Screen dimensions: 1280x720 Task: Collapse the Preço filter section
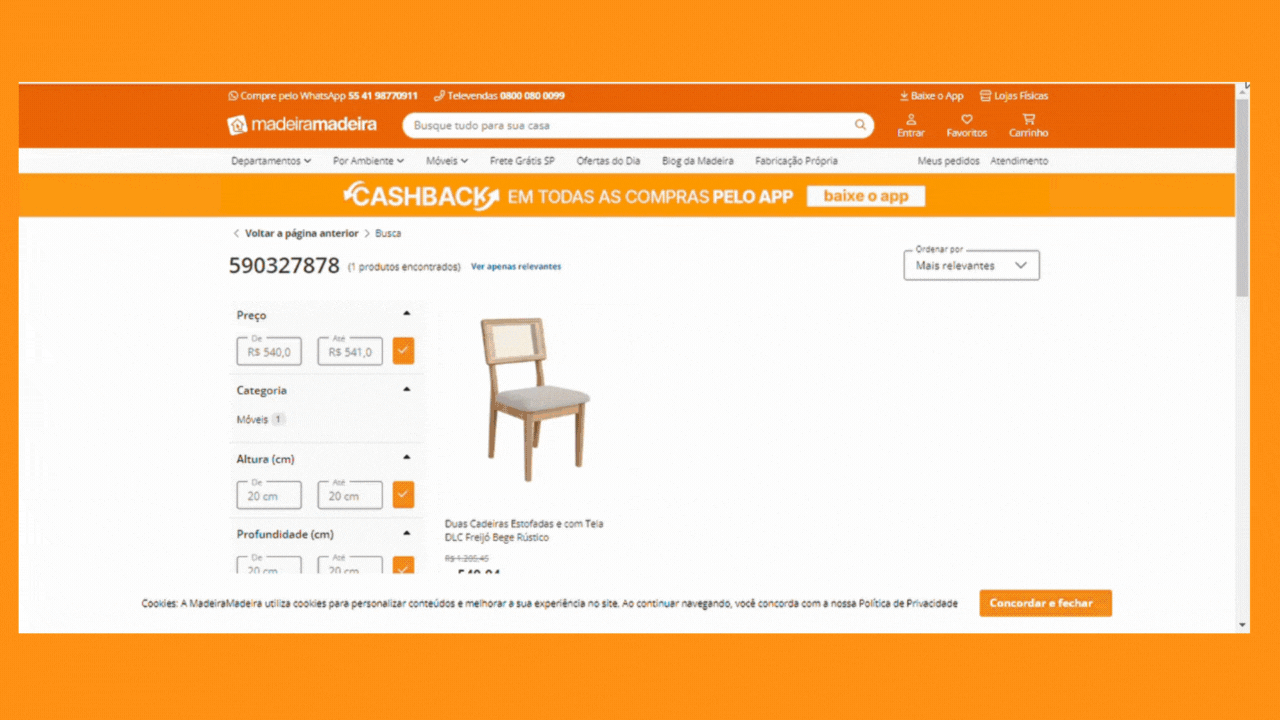click(x=407, y=313)
